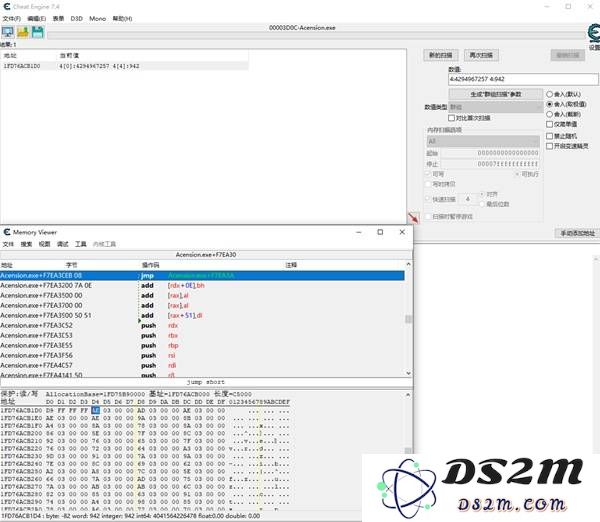This screenshot has width=600, height=522.
Task: Click the Cheat Engine logo settings icon
Action: pos(593,34)
